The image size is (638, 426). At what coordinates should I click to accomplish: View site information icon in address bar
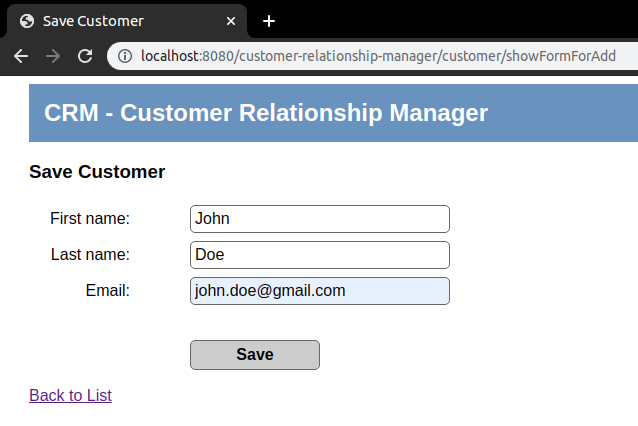[x=125, y=56]
